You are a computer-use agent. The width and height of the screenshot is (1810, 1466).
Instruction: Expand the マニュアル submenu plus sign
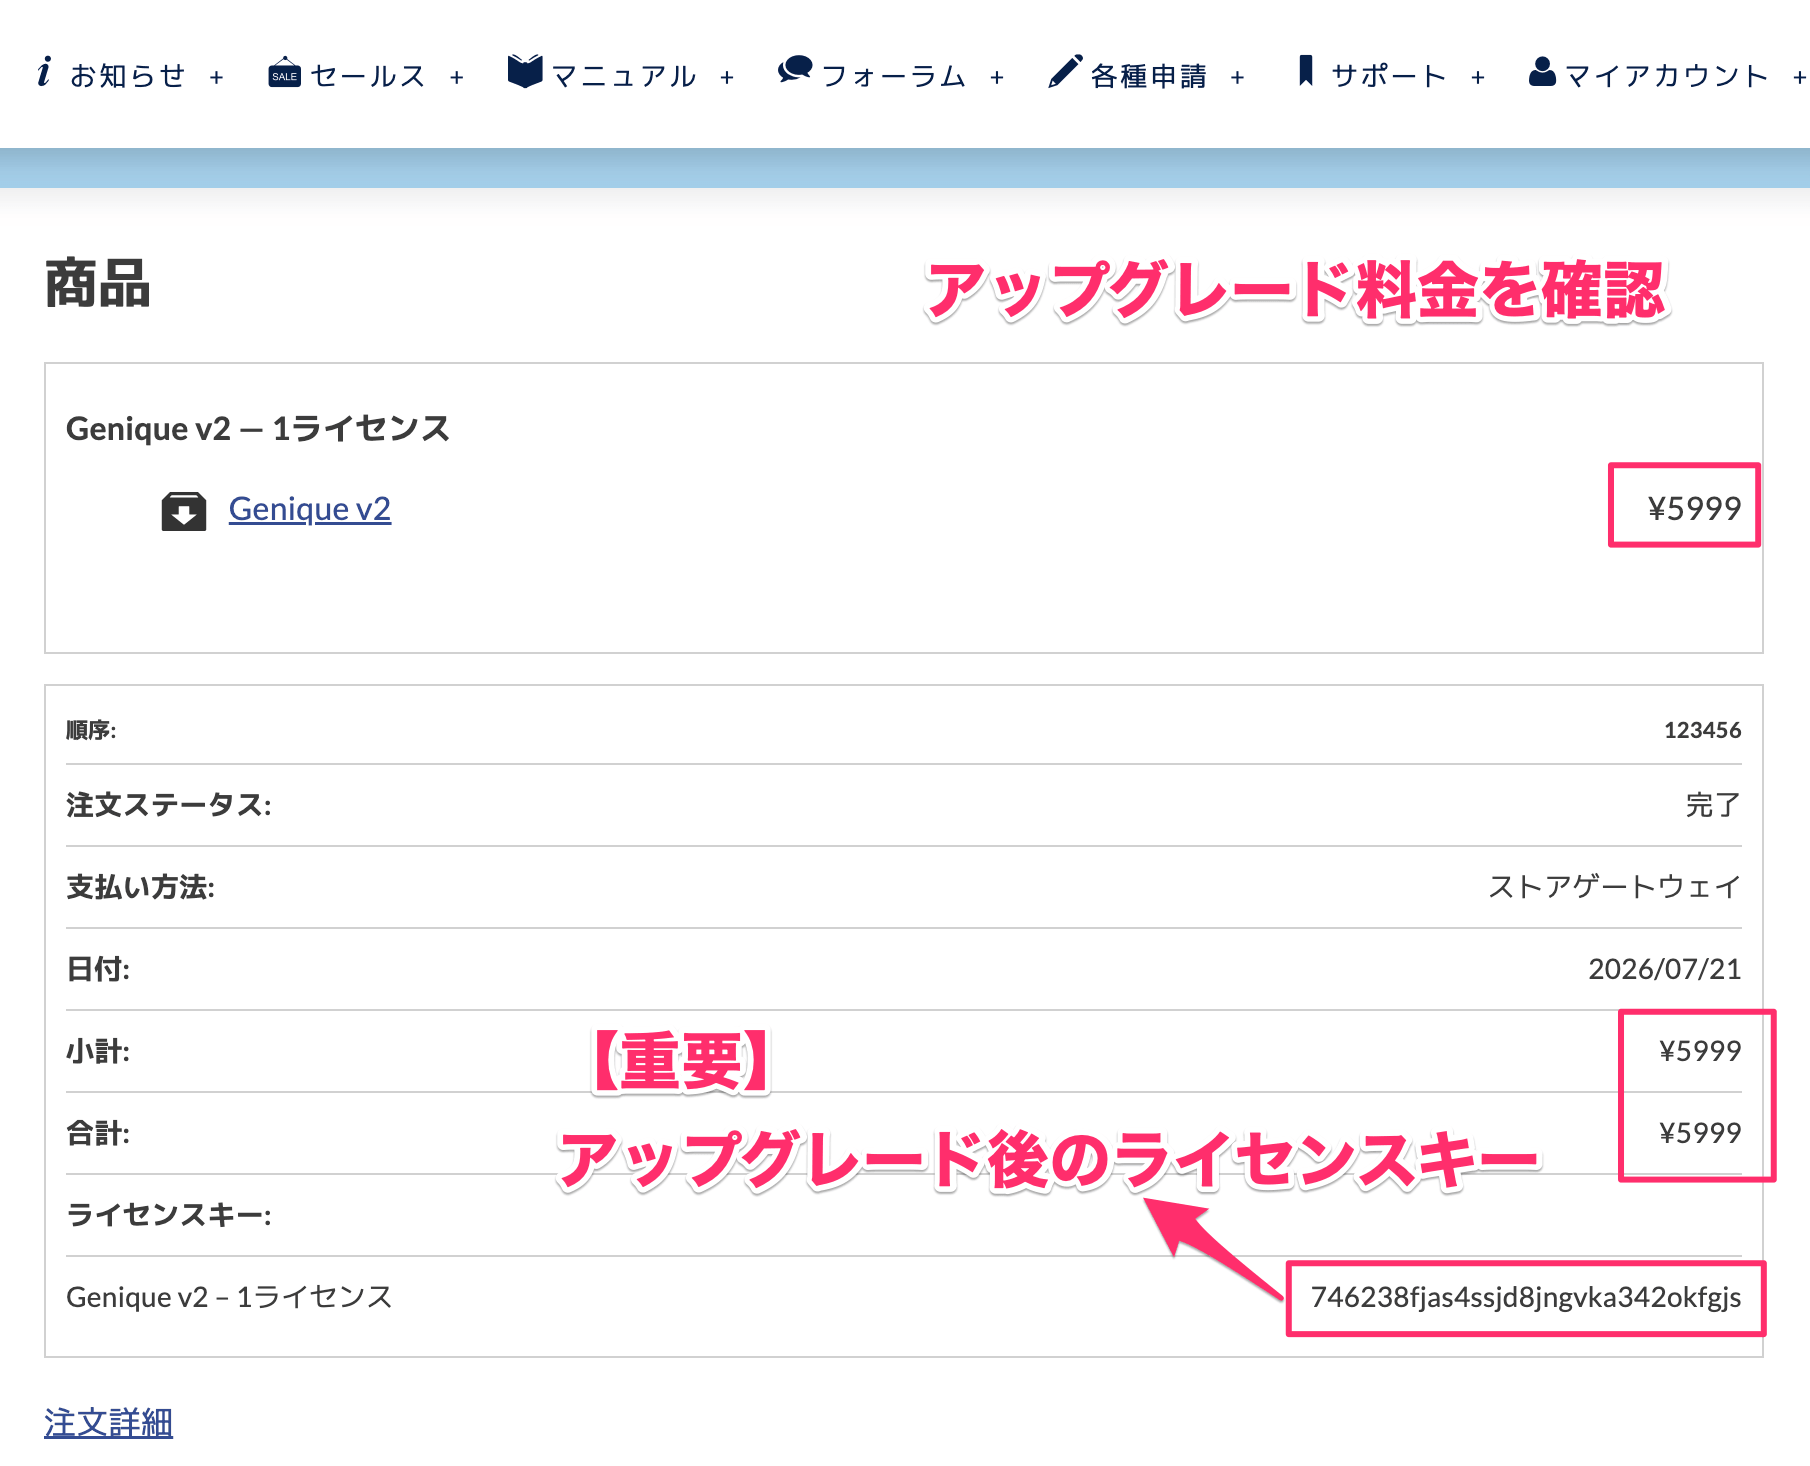click(727, 77)
